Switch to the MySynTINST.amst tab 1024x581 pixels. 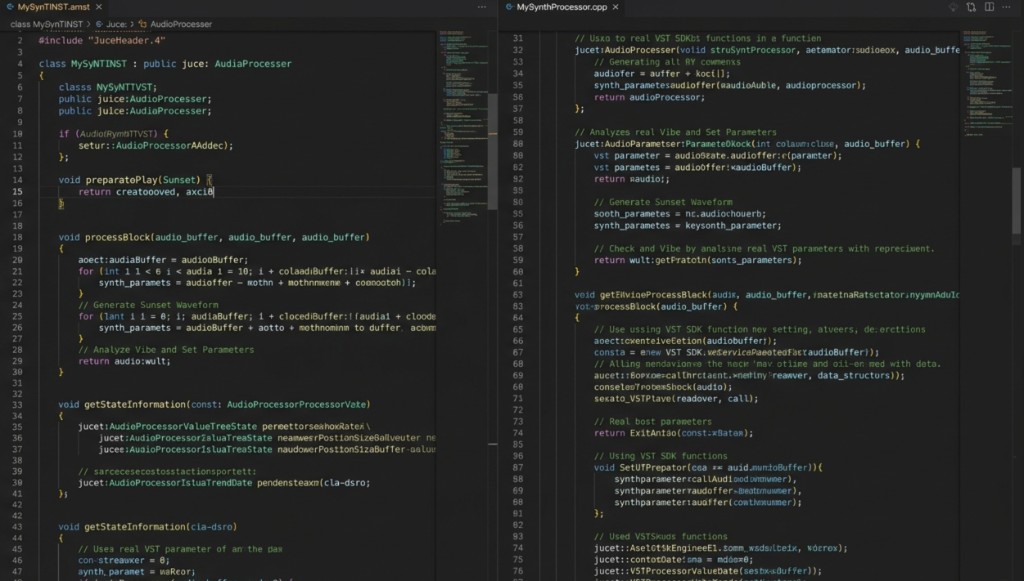click(54, 7)
